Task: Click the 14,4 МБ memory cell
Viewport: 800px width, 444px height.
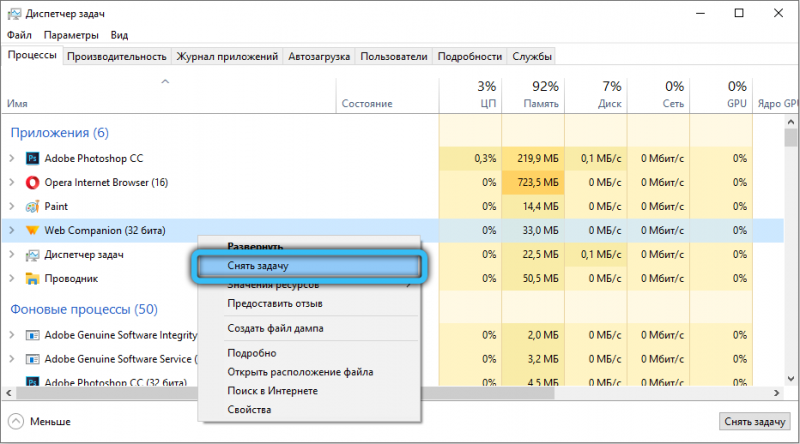Action: 533,206
